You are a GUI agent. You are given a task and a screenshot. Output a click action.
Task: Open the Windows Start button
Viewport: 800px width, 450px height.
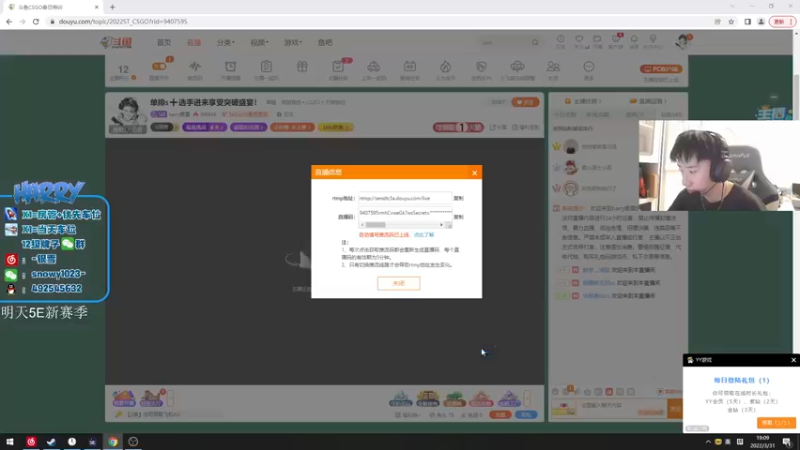[x=10, y=442]
